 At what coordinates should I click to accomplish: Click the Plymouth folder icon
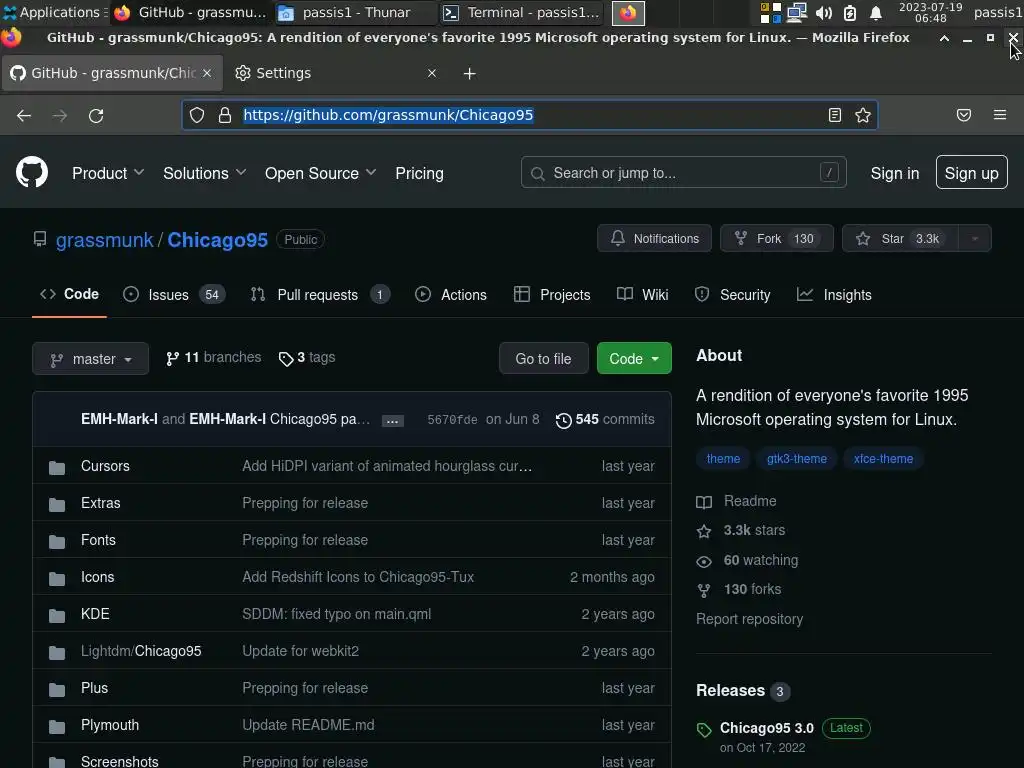(x=57, y=726)
